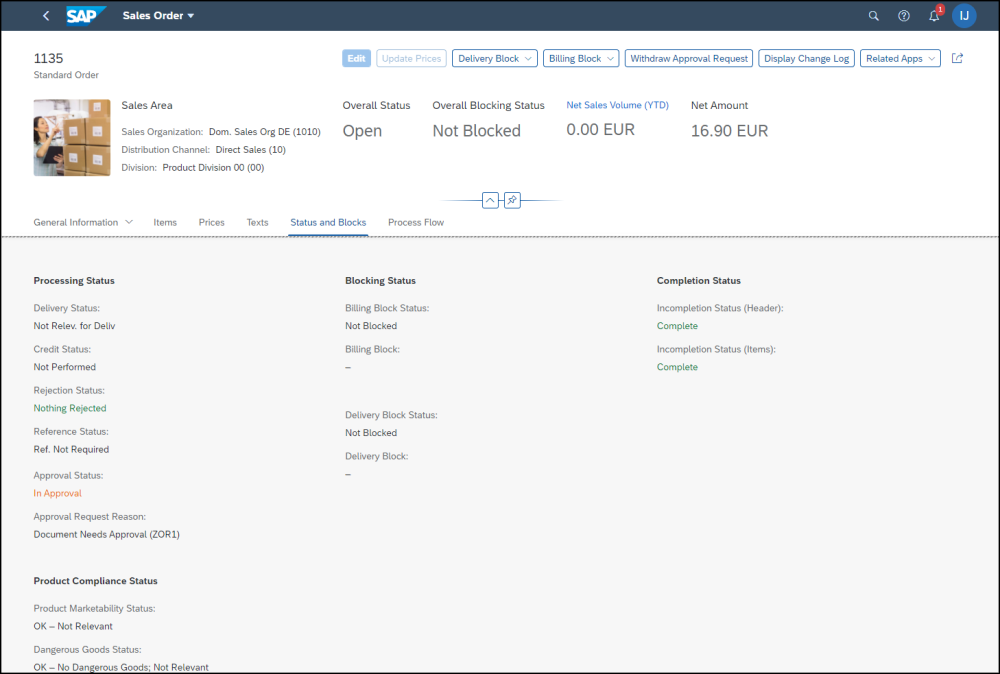This screenshot has width=1000, height=674.
Task: Open the help question mark icon
Action: (x=904, y=16)
